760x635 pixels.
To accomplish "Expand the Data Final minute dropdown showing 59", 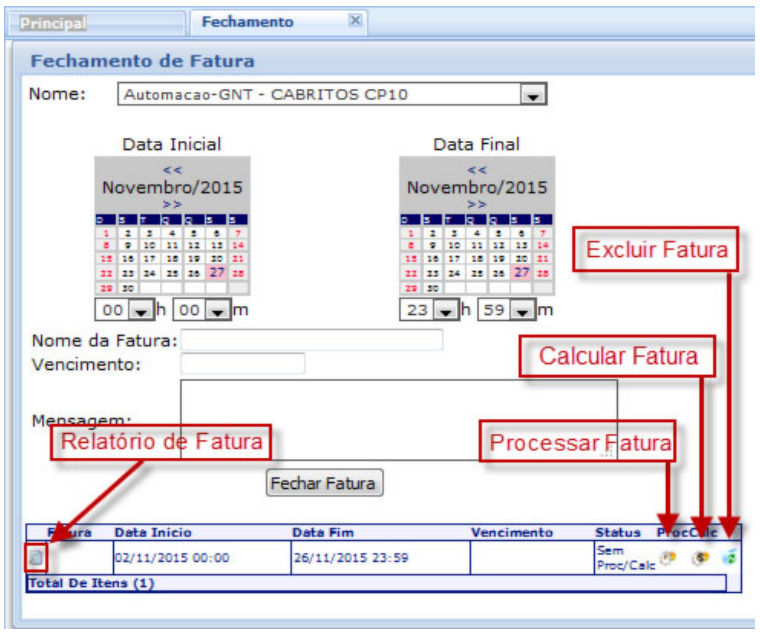I will 522,311.
